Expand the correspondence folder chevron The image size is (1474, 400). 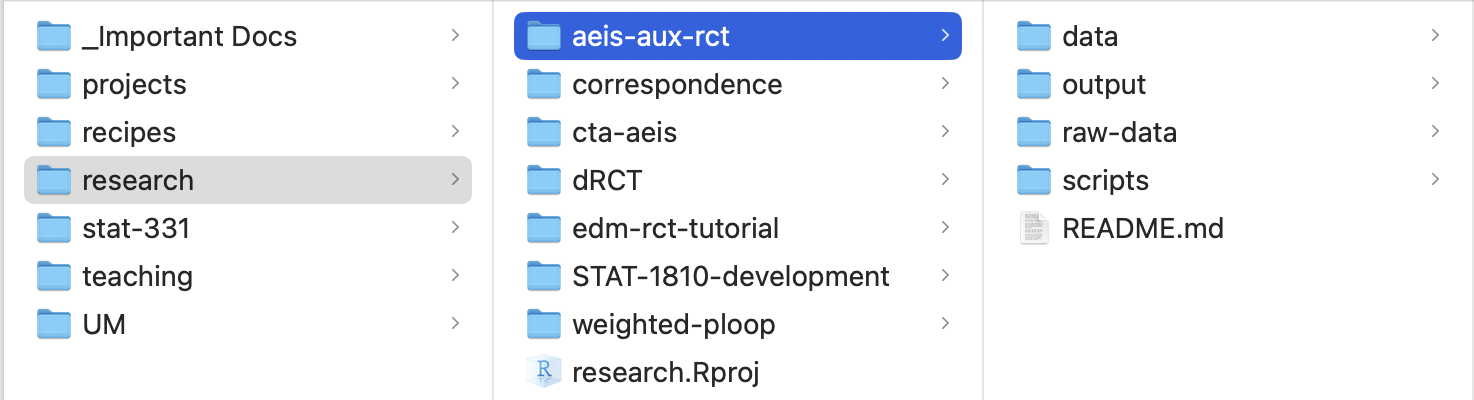pos(945,84)
